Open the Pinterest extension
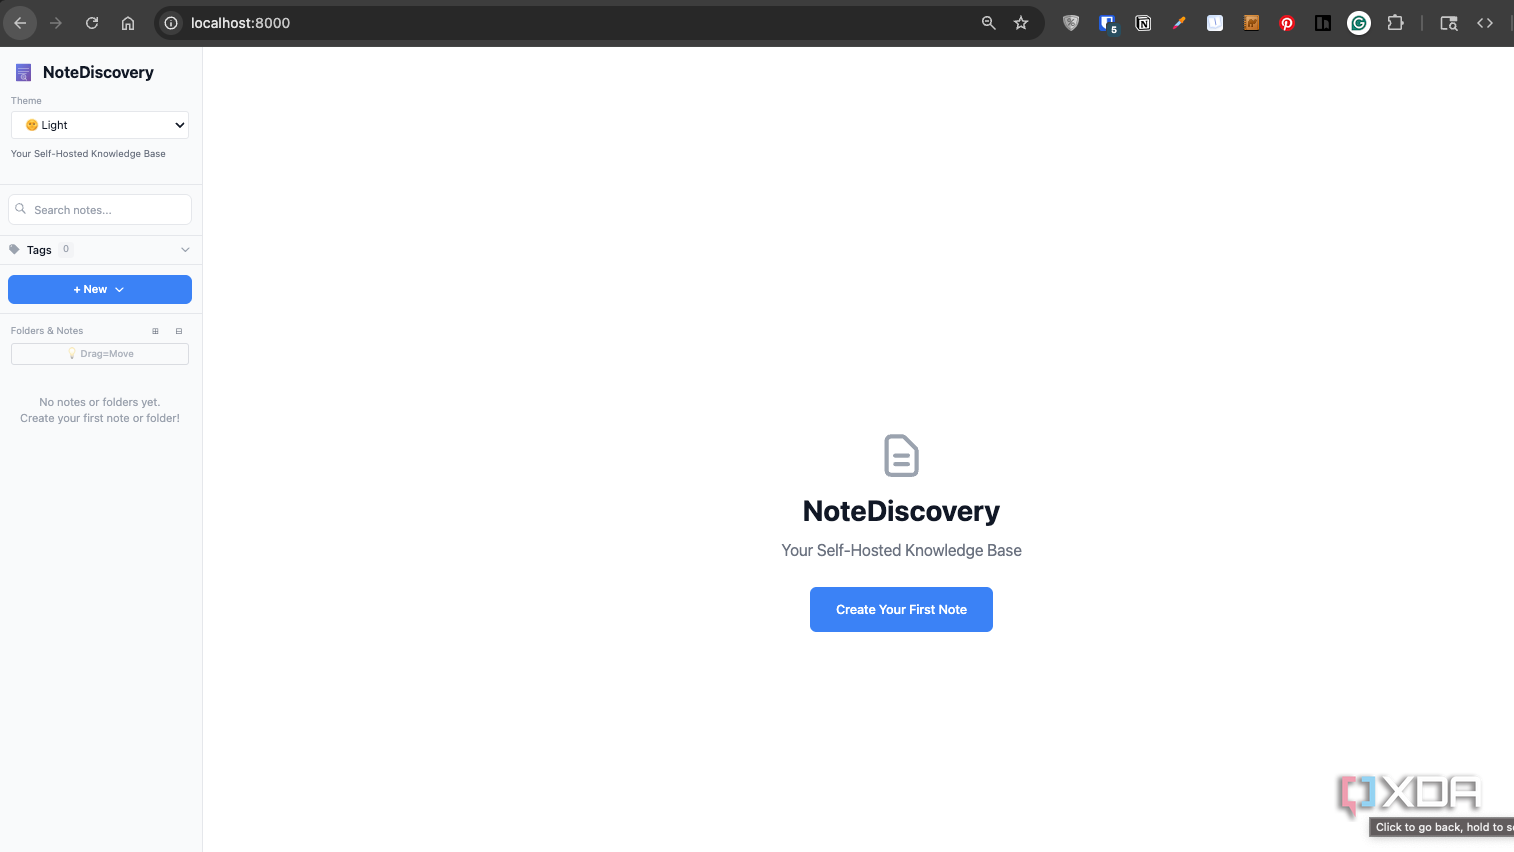The height and width of the screenshot is (852, 1514). 1287,23
